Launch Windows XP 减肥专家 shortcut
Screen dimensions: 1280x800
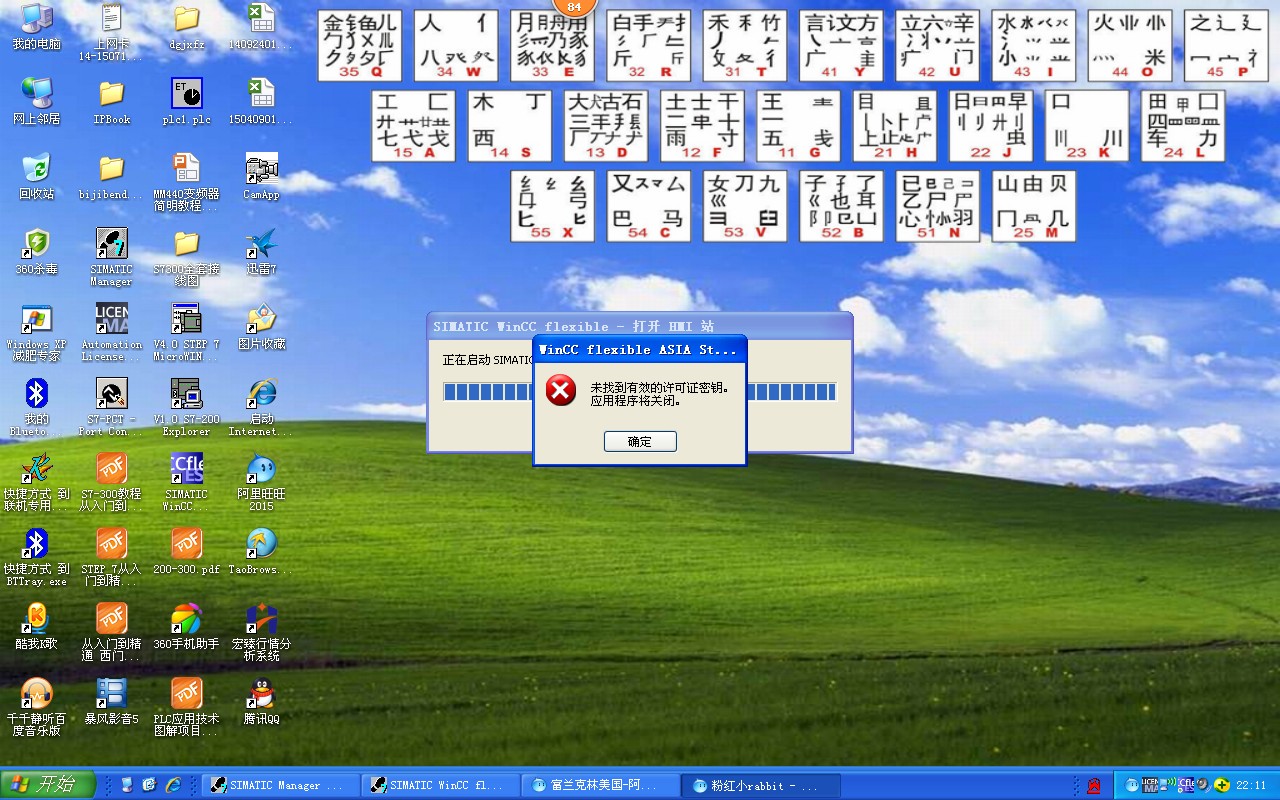point(37,331)
